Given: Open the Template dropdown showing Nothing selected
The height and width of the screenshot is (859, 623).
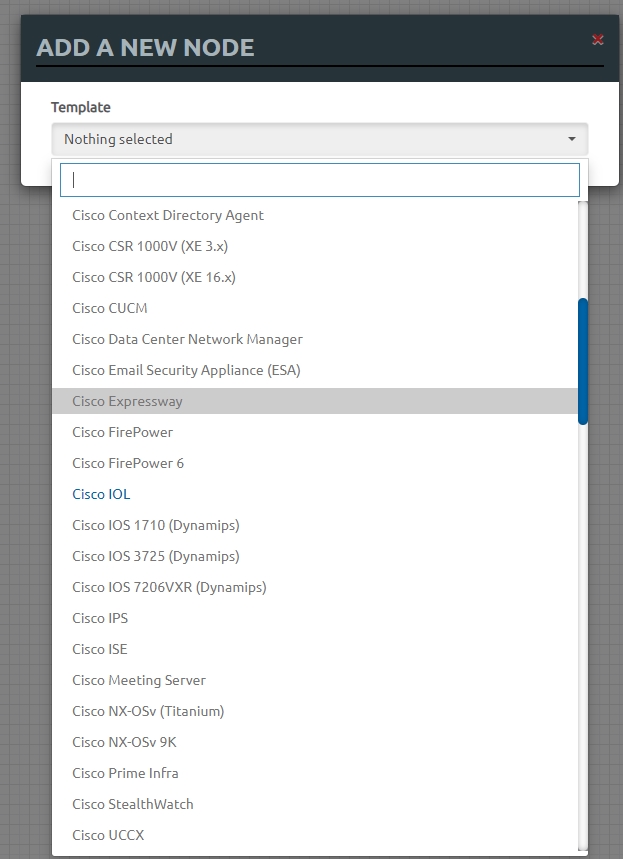Looking at the screenshot, I should pyautogui.click(x=320, y=139).
